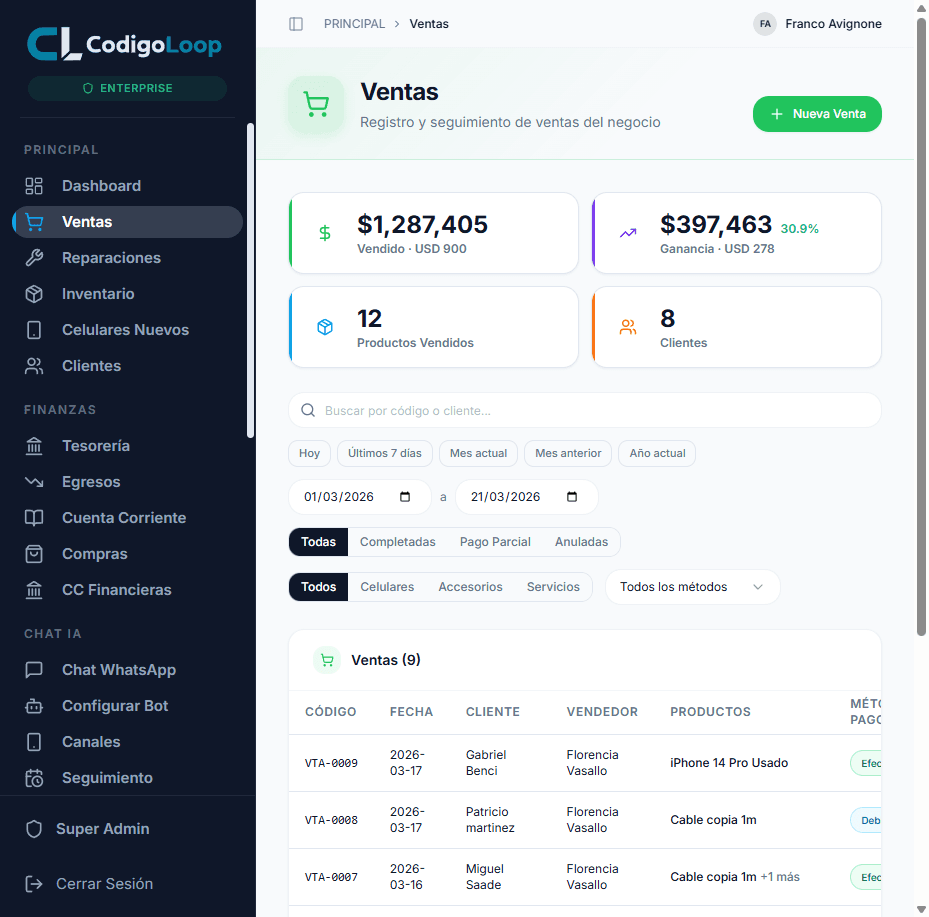
Task: Activate the Celulares product filter
Action: coord(387,587)
